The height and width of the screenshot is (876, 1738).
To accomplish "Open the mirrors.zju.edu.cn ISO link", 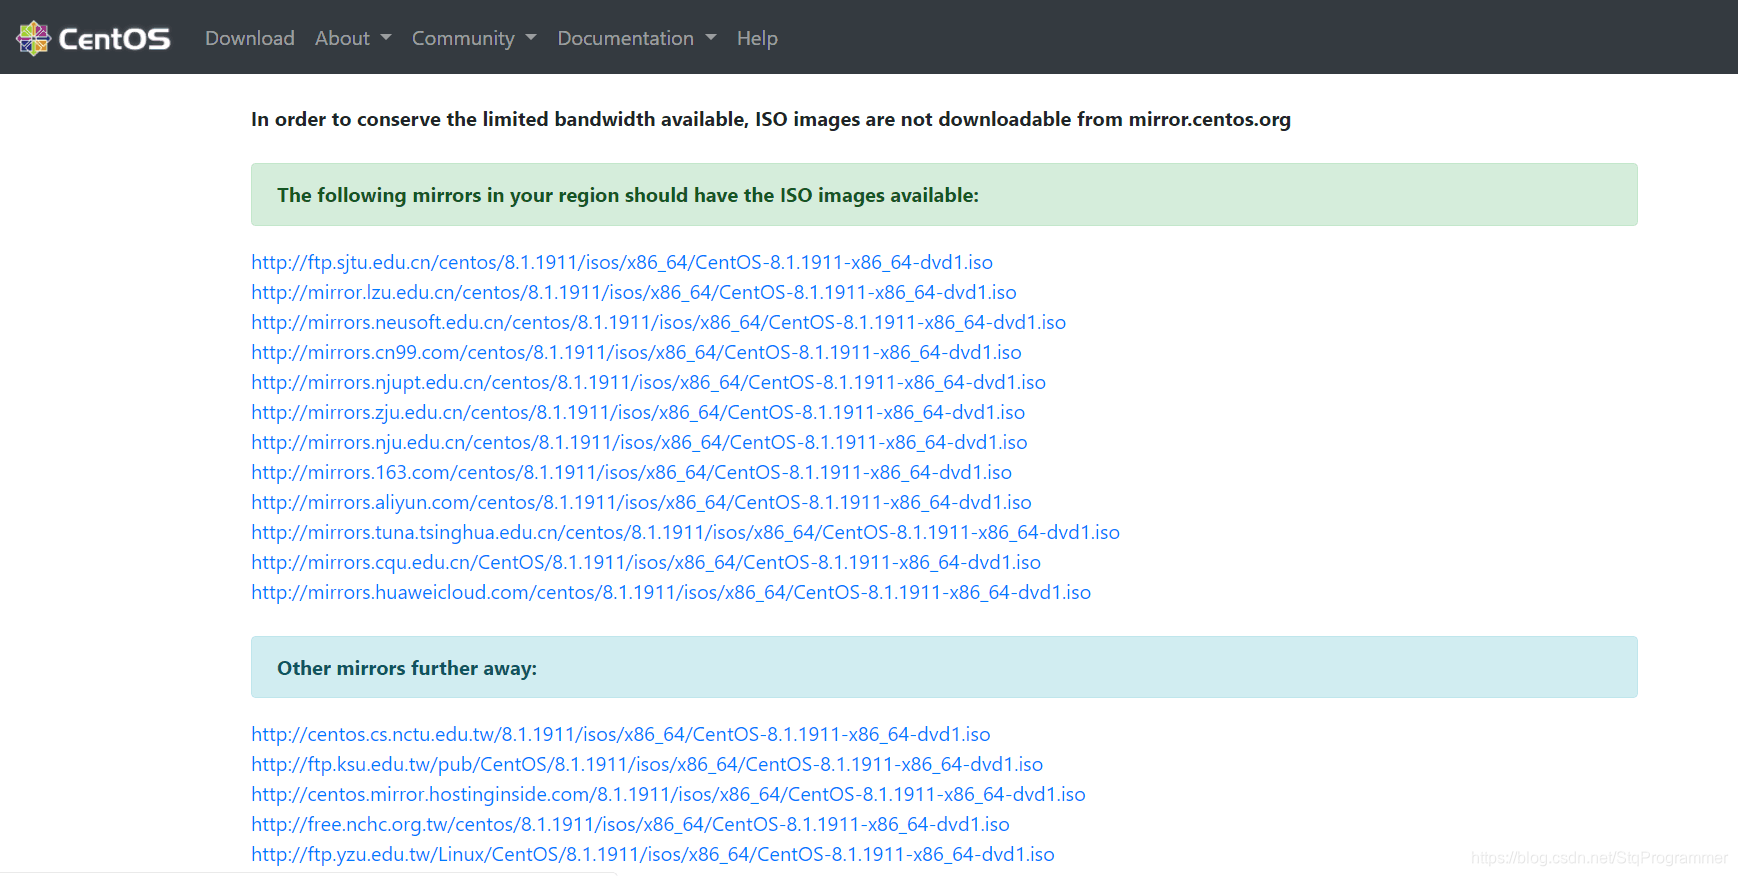I will [638, 412].
